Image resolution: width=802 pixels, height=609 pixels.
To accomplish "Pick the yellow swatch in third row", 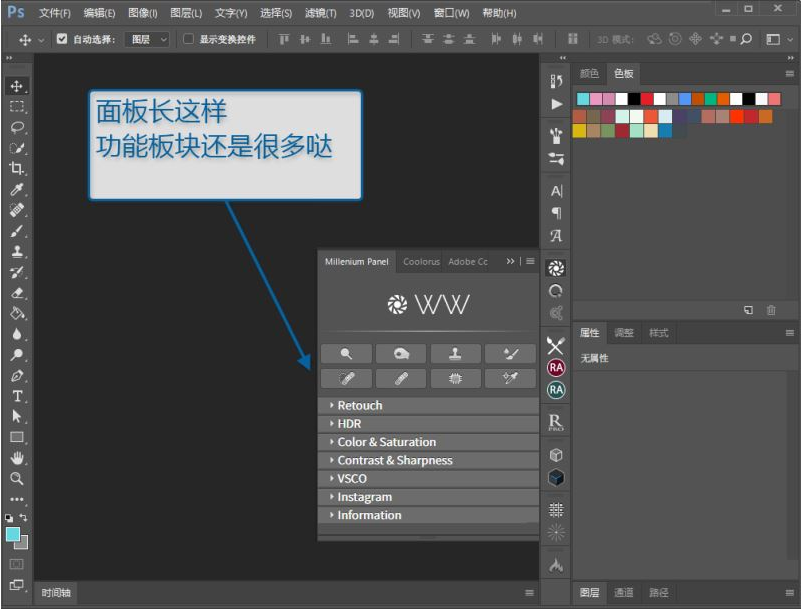I will pos(579,131).
